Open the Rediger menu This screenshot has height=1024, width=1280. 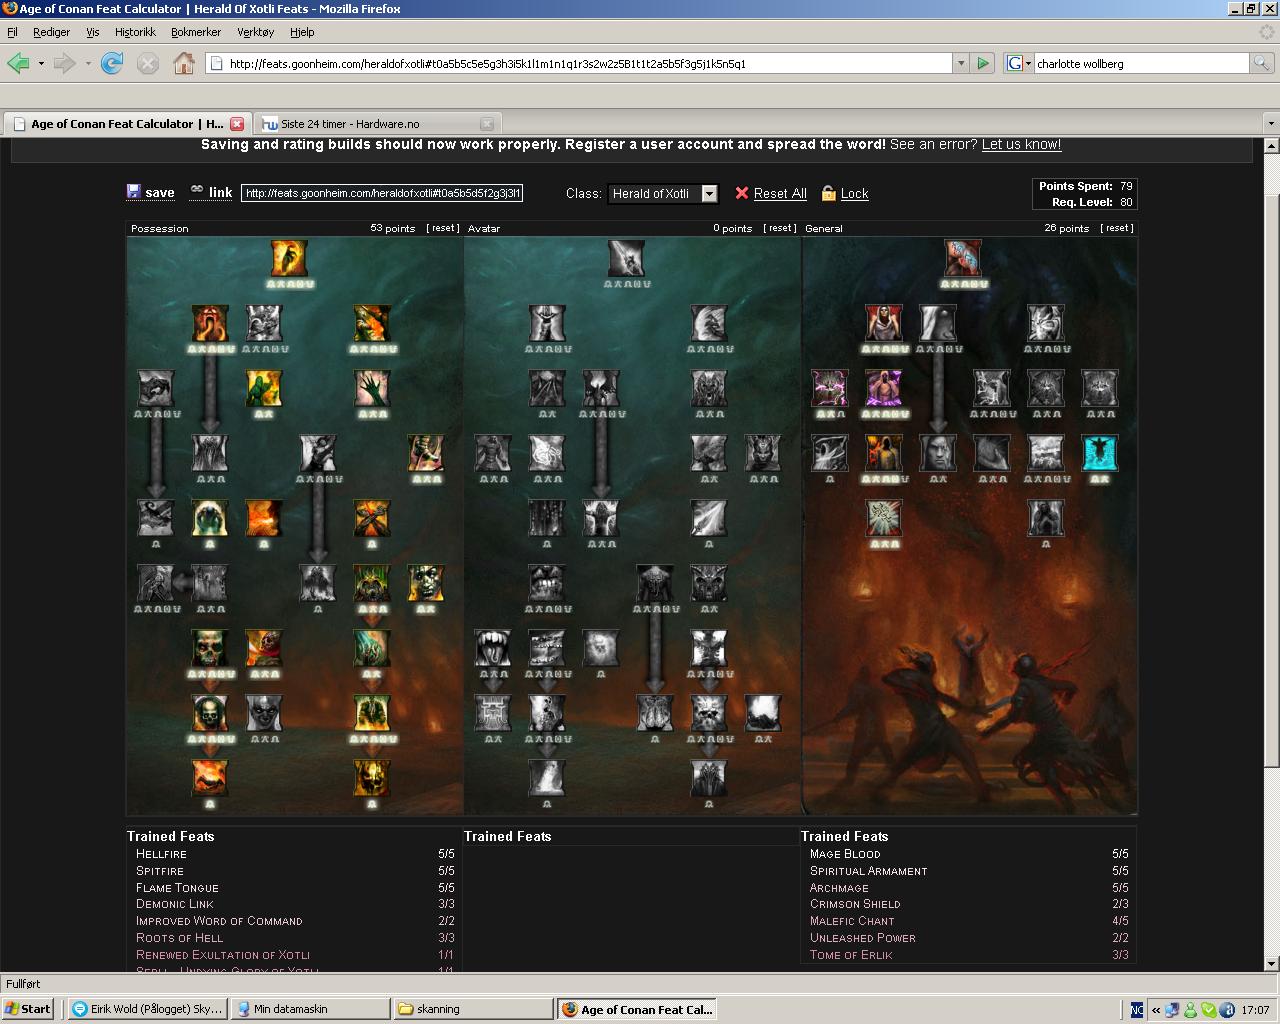[51, 32]
